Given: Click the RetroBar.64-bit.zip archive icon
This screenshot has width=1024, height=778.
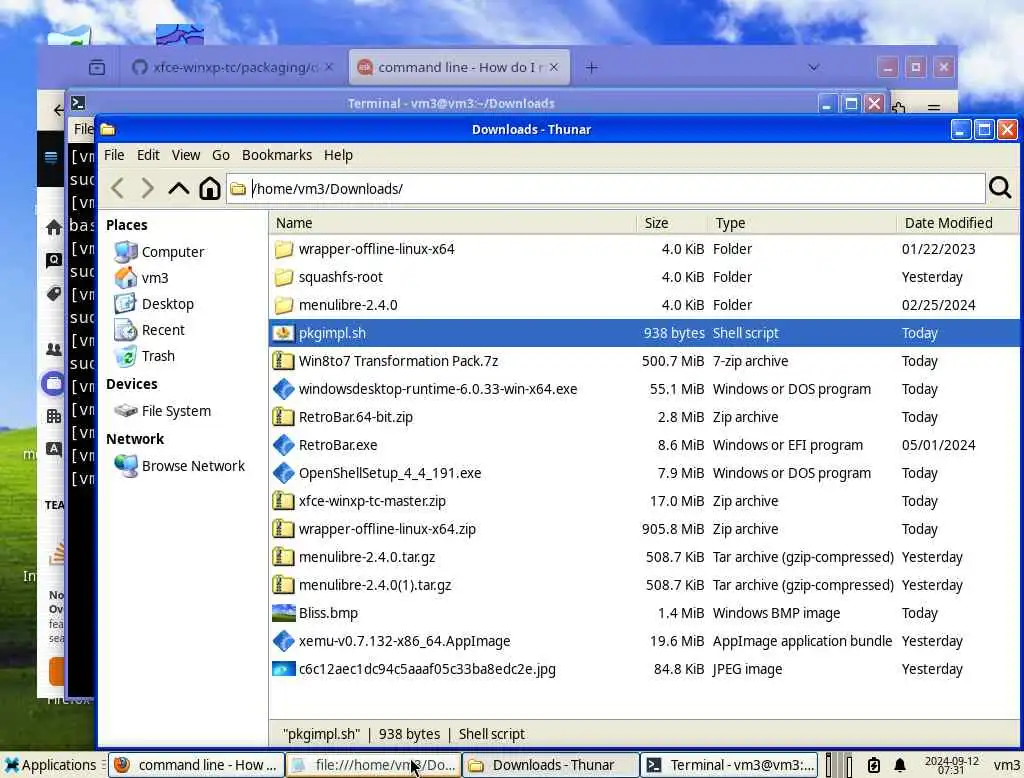Looking at the screenshot, I should tap(283, 417).
